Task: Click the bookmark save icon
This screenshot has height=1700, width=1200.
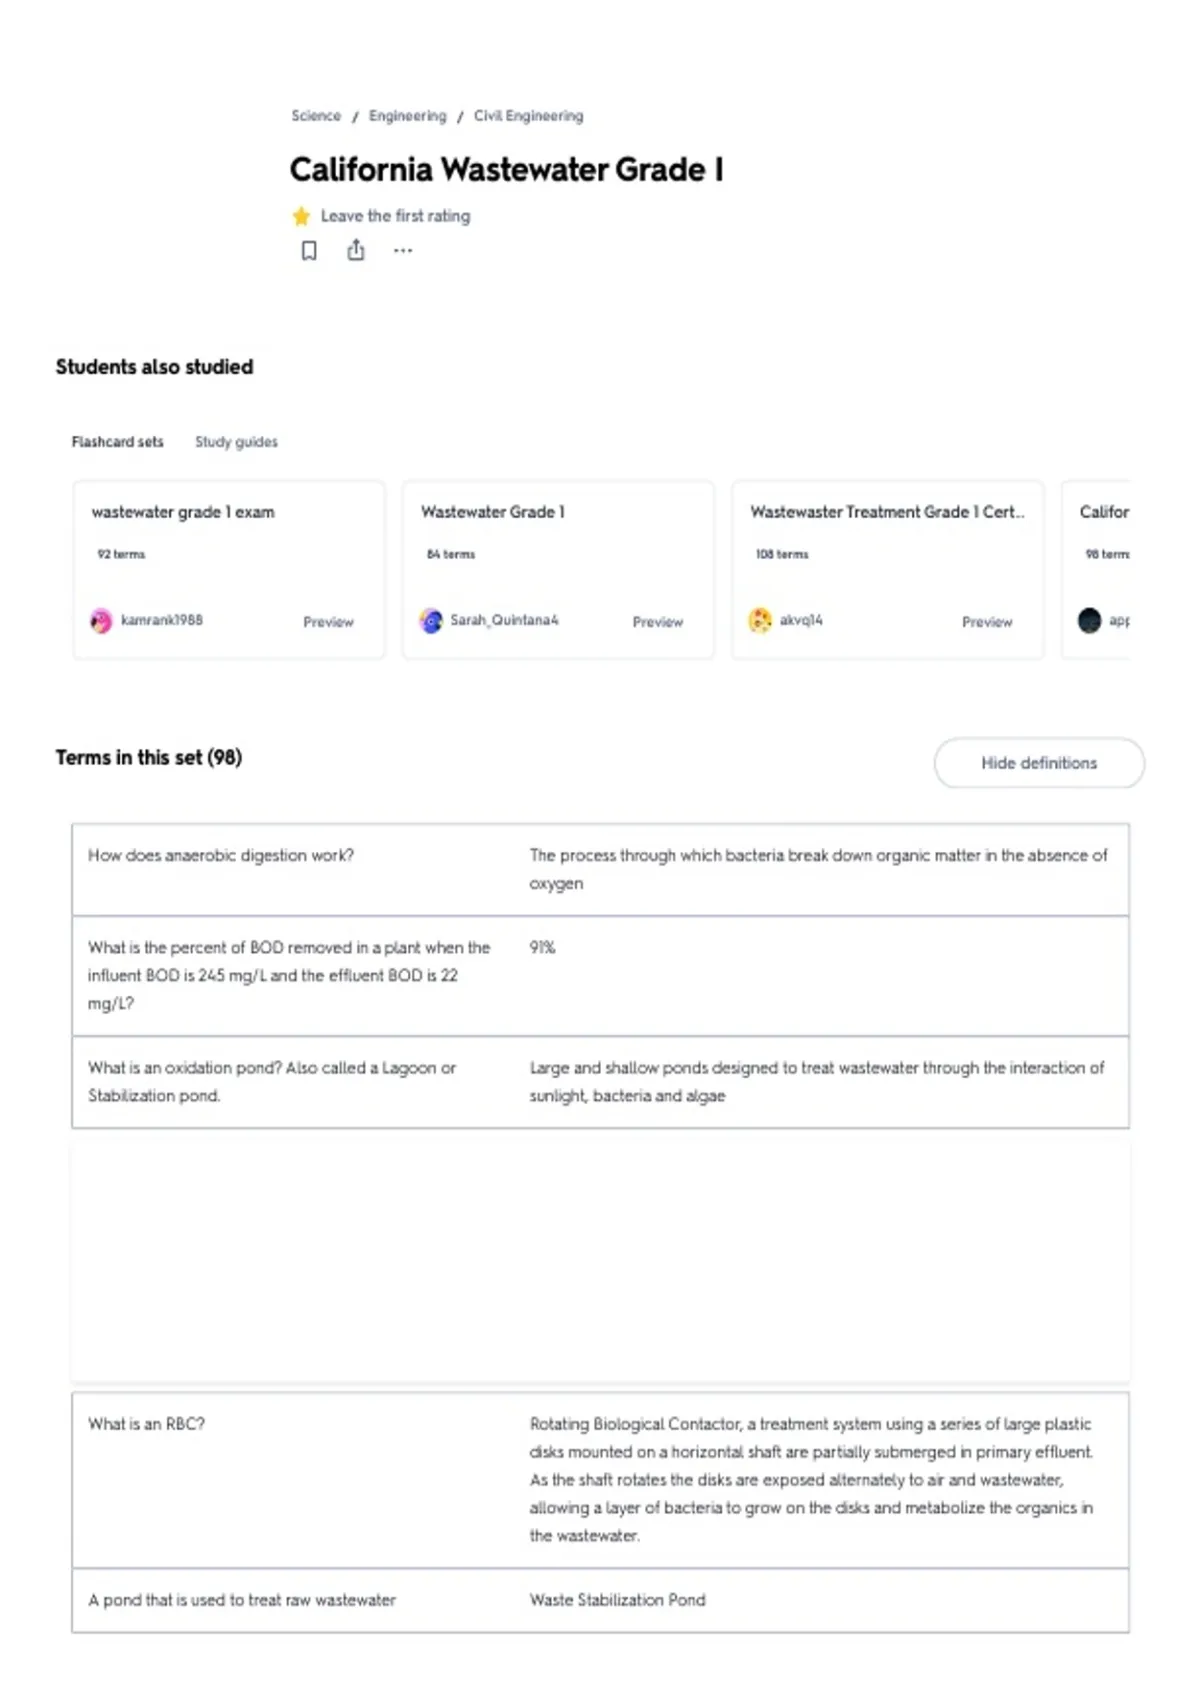Action: click(309, 250)
